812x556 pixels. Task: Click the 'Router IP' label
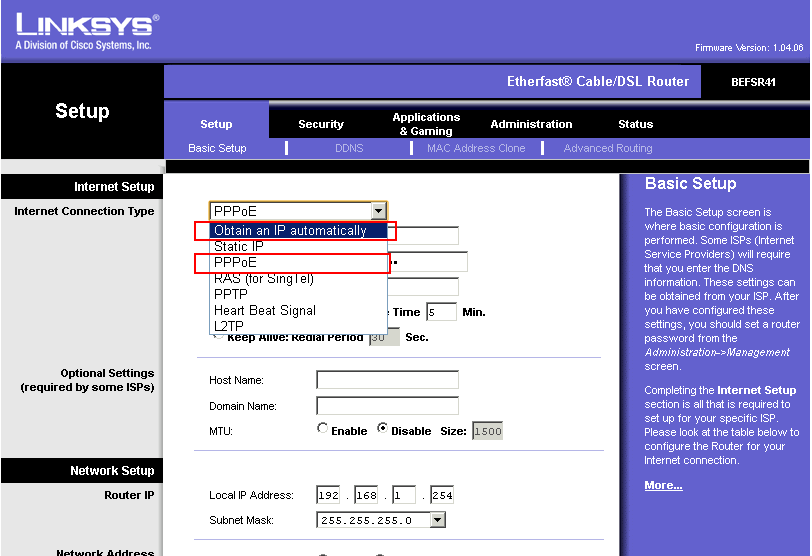[129, 495]
